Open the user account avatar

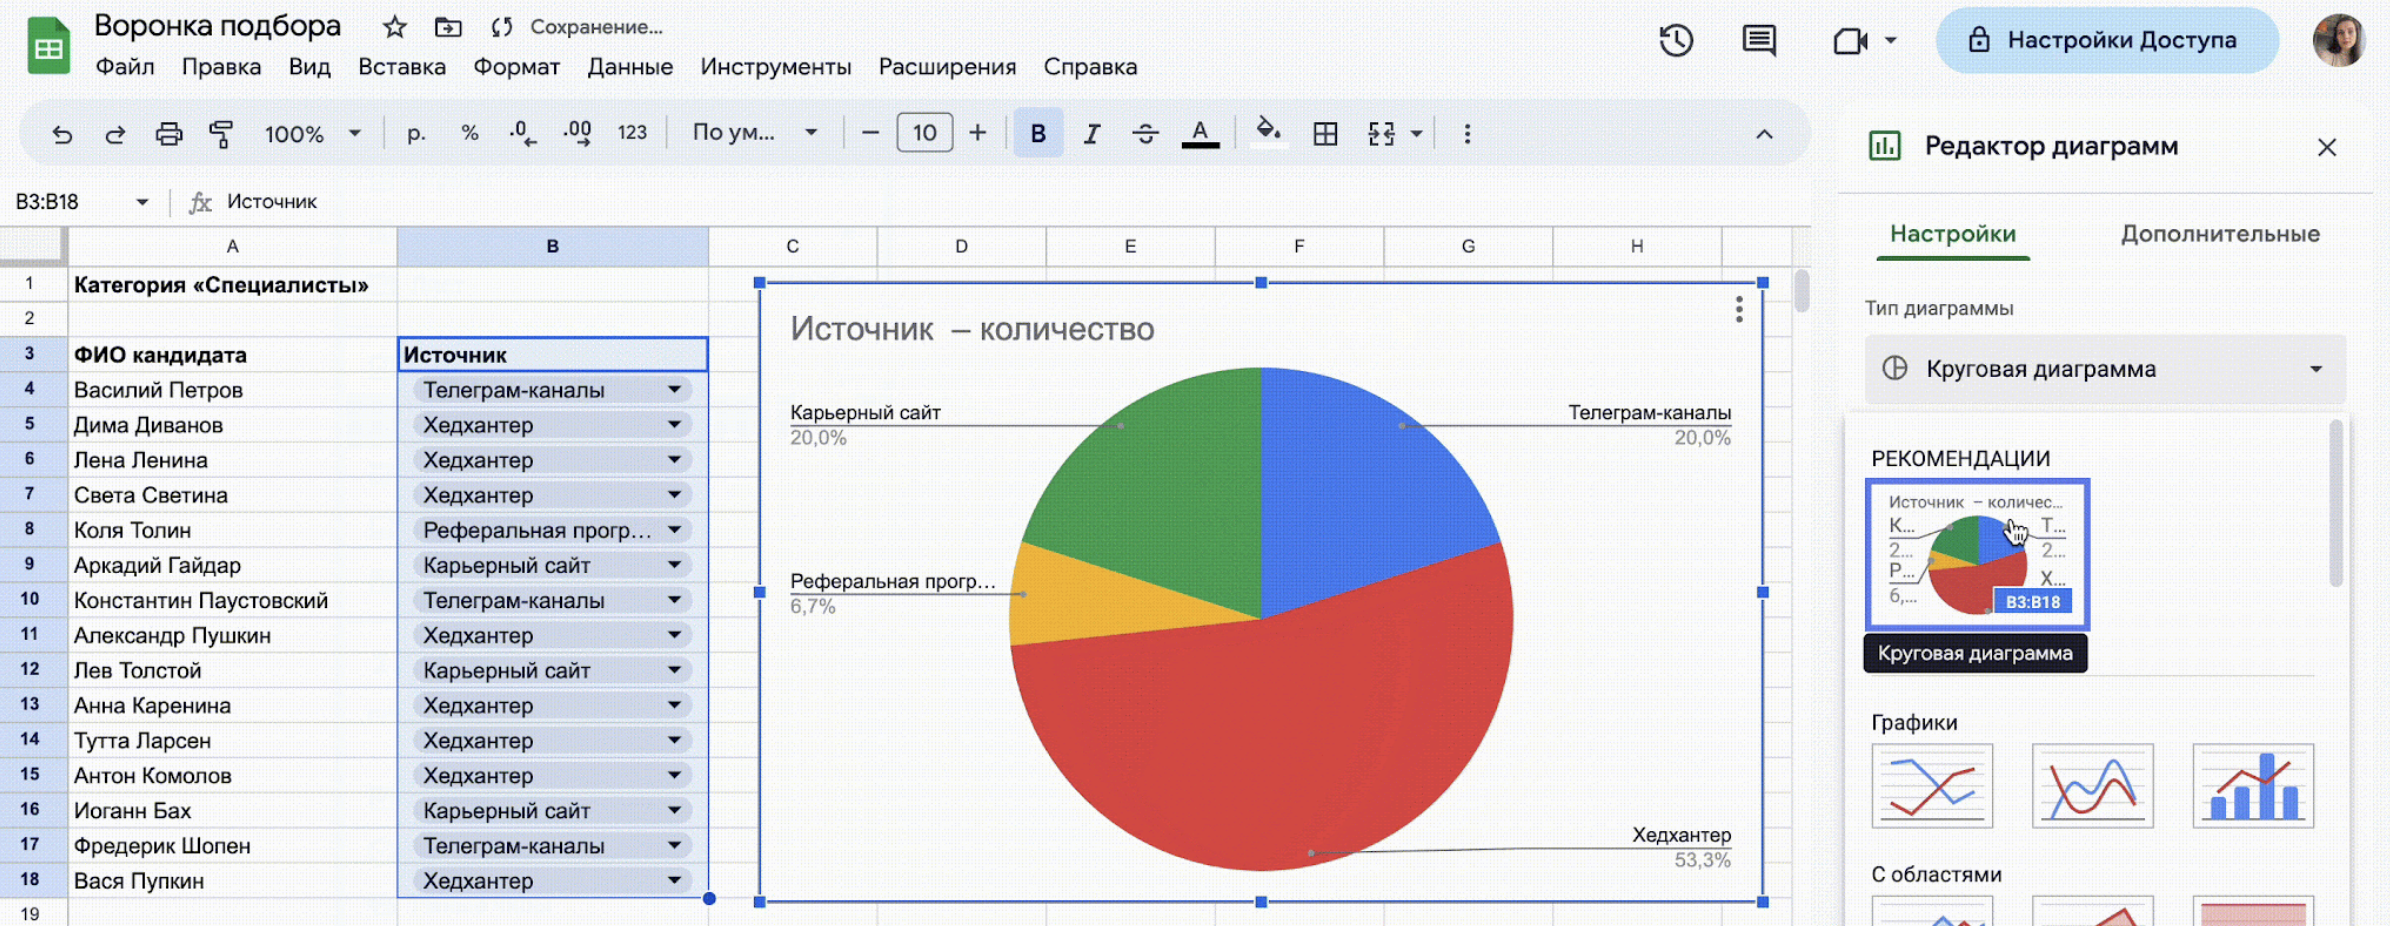tap(2339, 40)
